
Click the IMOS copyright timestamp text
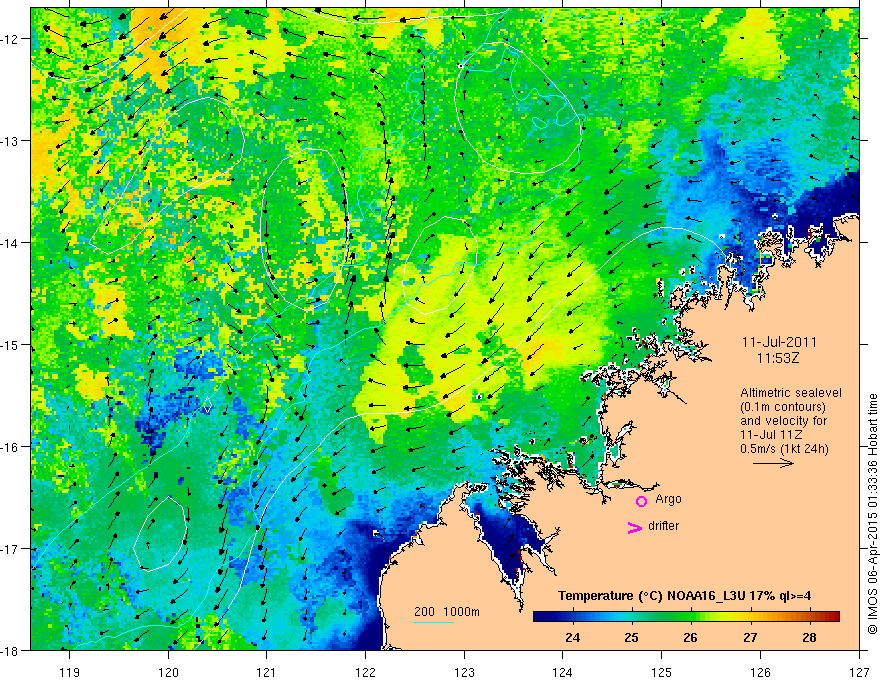coord(872,514)
